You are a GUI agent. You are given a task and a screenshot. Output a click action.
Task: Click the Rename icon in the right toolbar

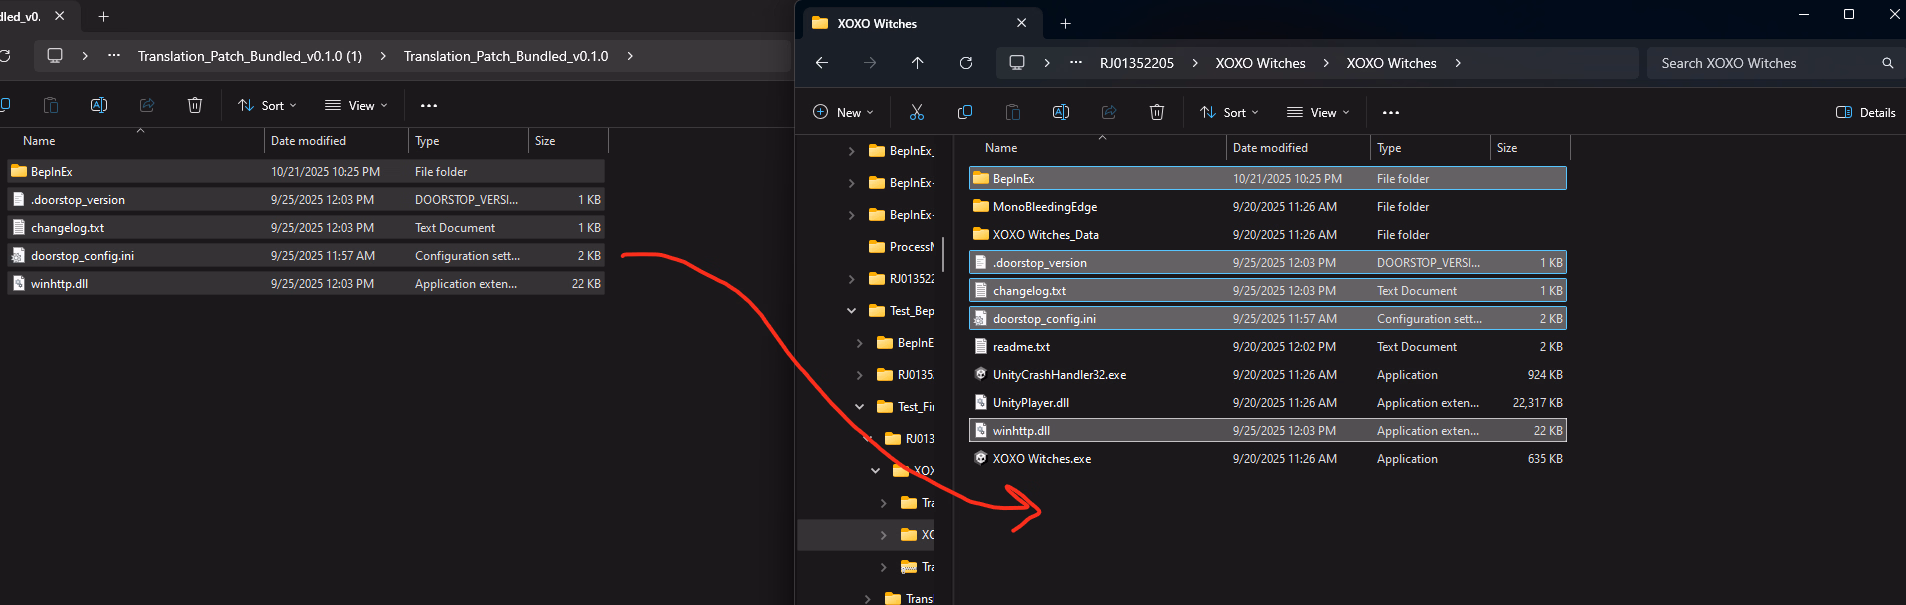coord(1060,112)
